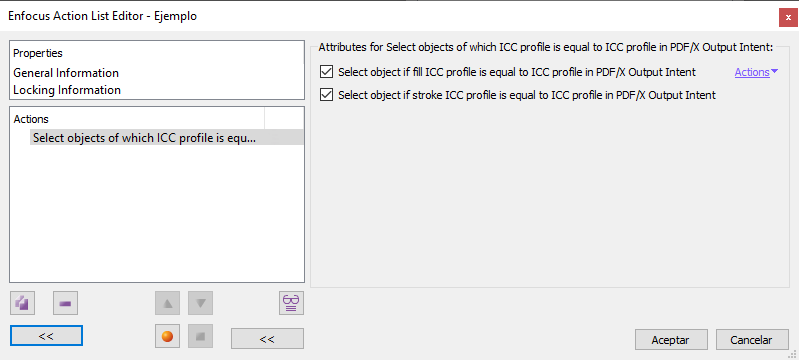The width and height of the screenshot is (799, 360).
Task: Select Locking Information in Properties list
Action: coord(67,90)
